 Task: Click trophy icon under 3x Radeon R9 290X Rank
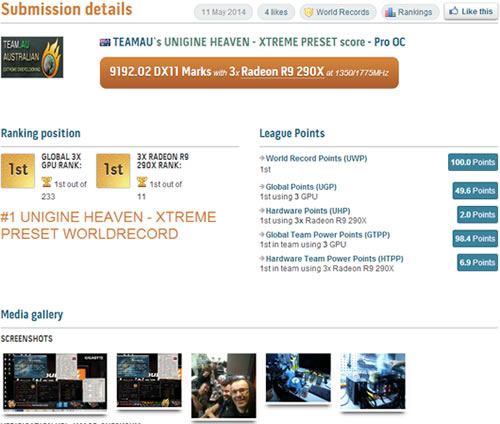(x=142, y=182)
